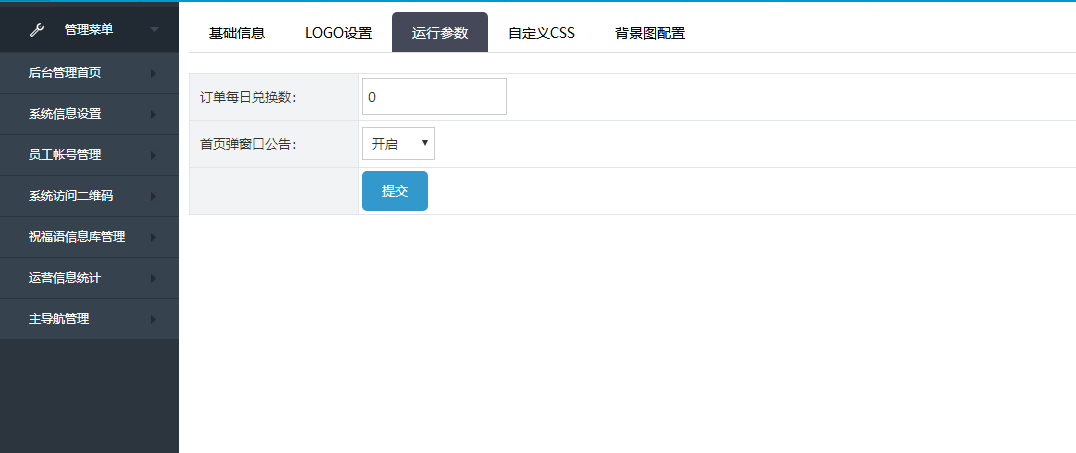Expand the arrow next to 运营信息统计
The width and height of the screenshot is (1076, 453).
(154, 278)
